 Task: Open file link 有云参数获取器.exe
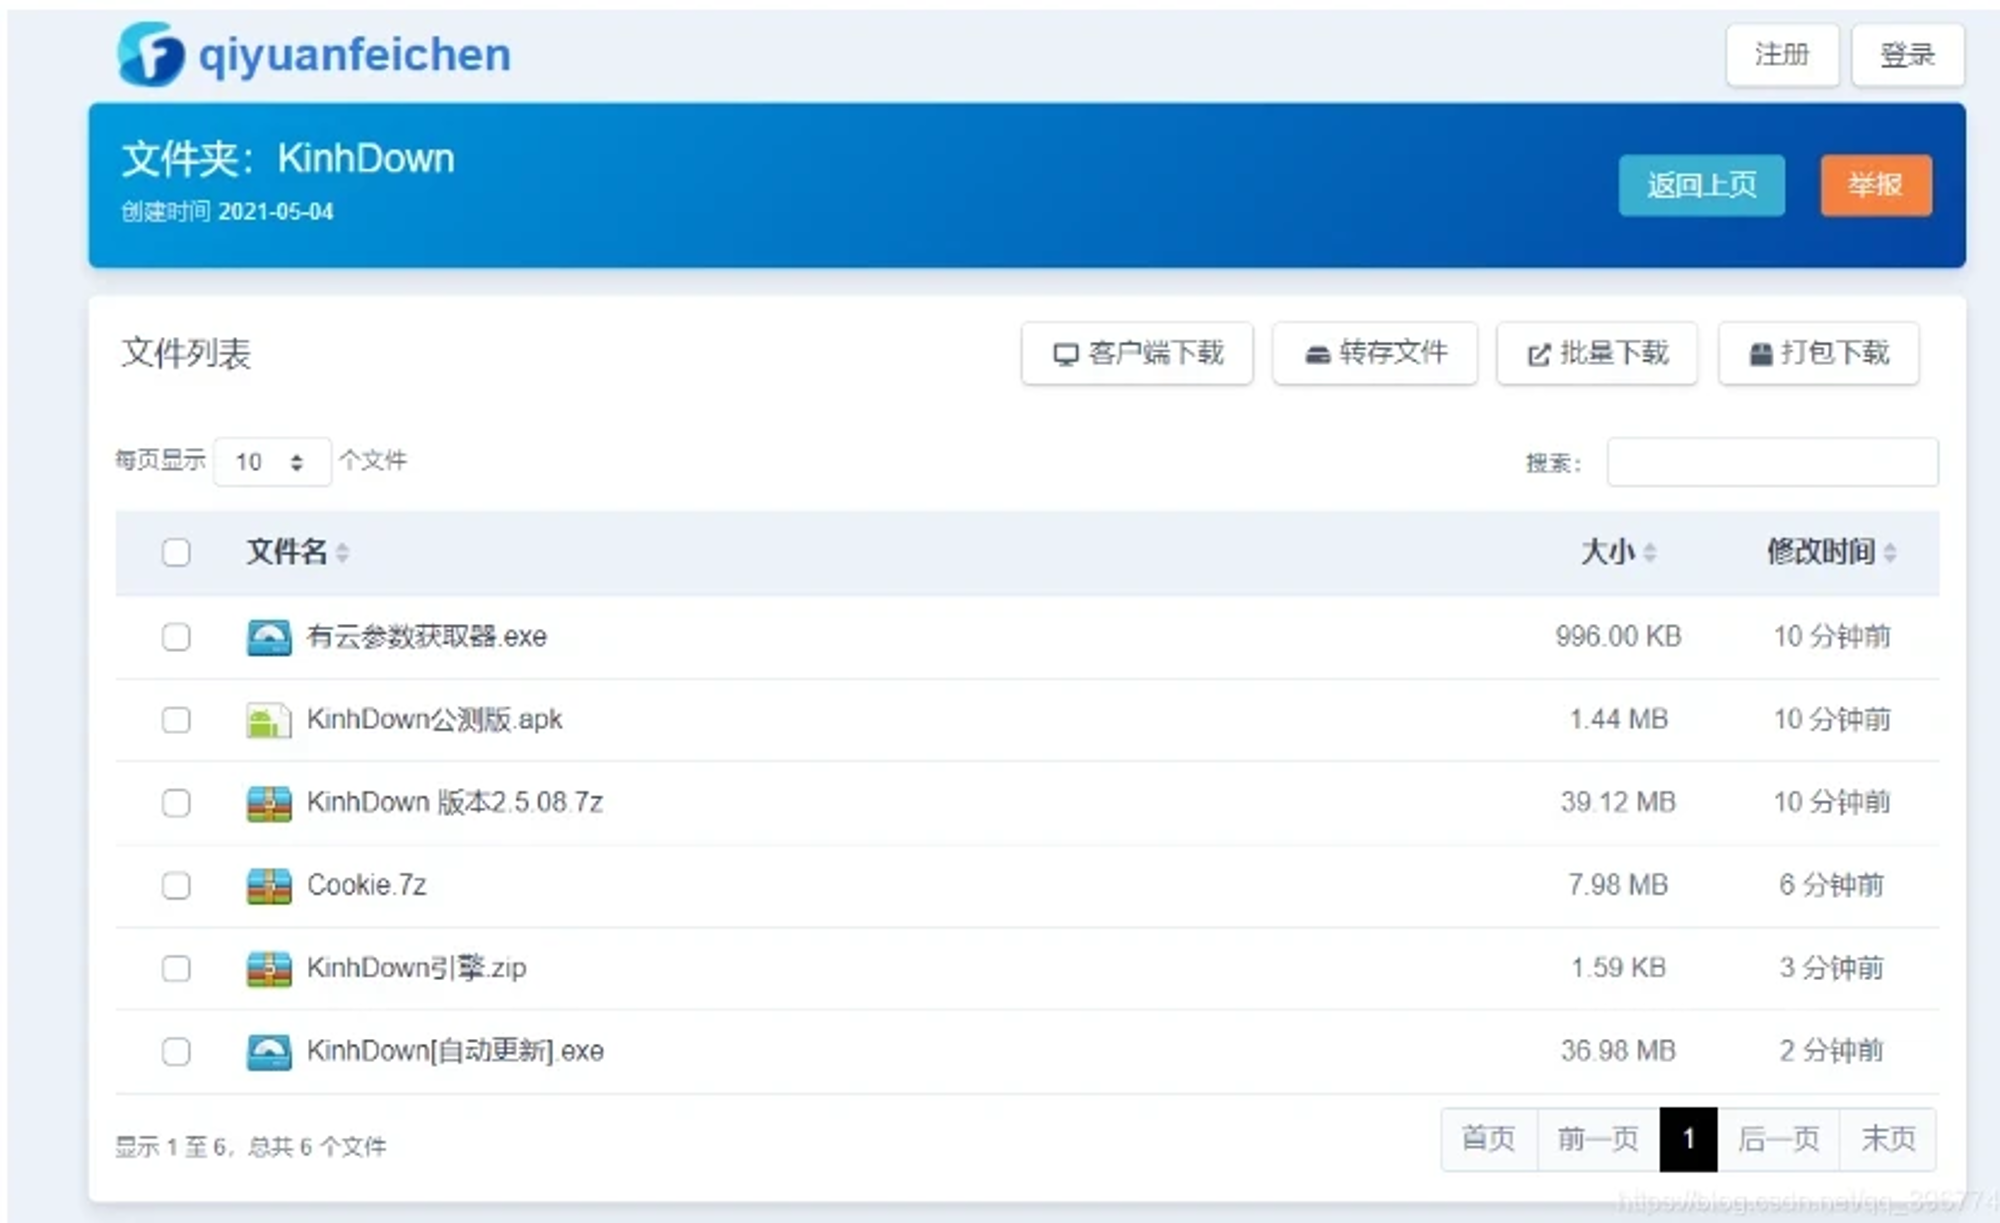coord(427,637)
